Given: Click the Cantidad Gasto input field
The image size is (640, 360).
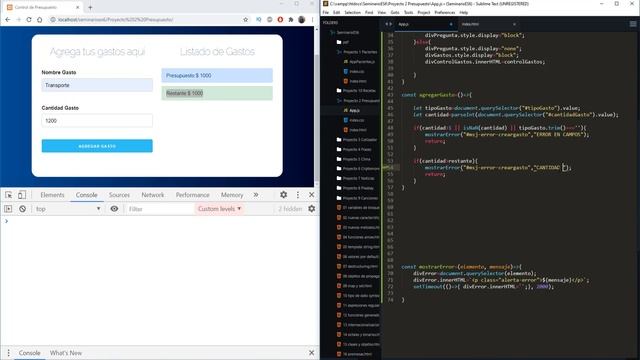Looking at the screenshot, I should (97, 121).
